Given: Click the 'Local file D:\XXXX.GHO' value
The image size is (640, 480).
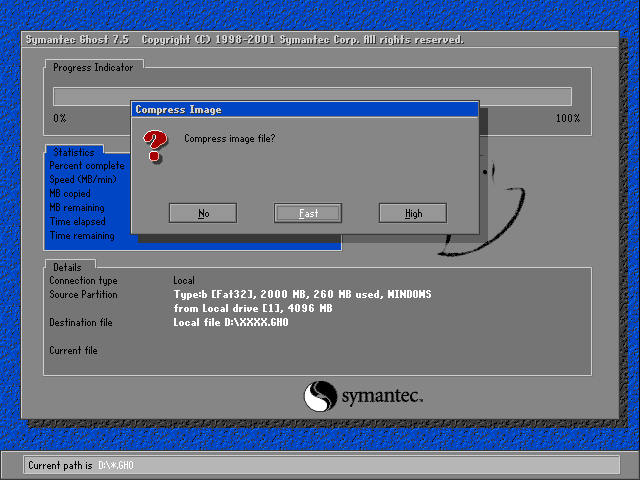Looking at the screenshot, I should (x=231, y=322).
